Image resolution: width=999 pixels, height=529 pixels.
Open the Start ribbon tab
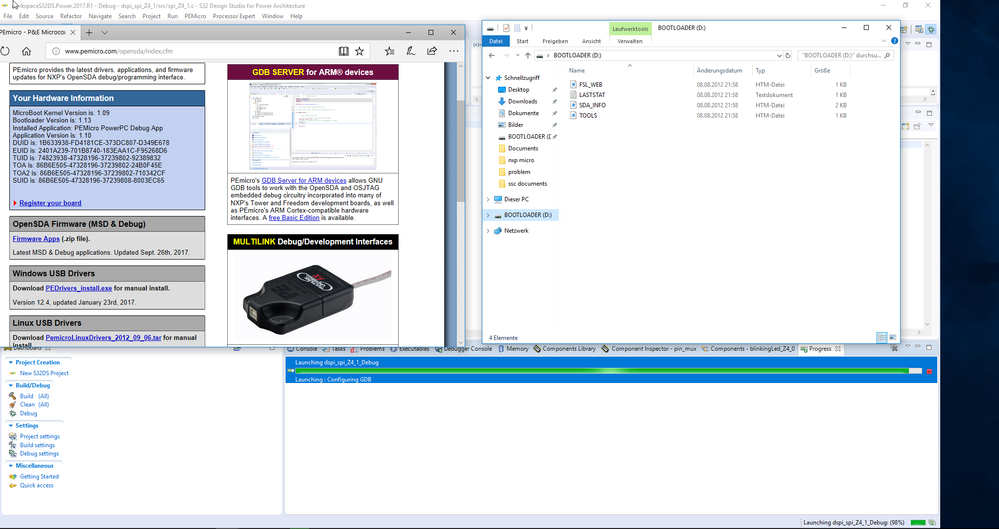click(522, 41)
